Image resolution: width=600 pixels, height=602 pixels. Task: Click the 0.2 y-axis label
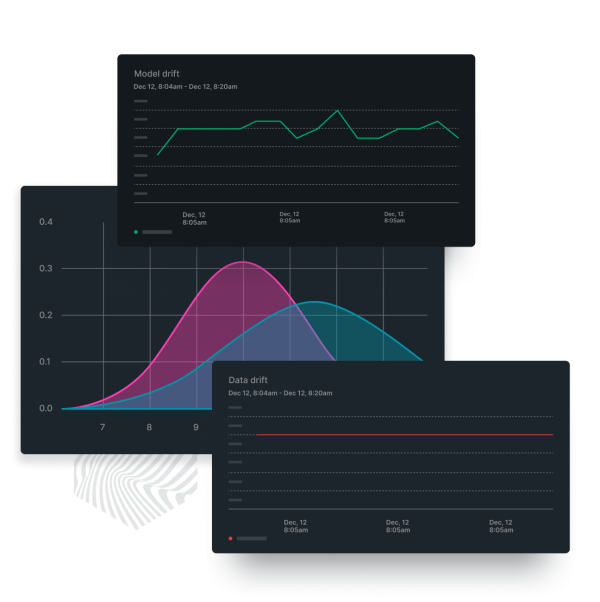(46, 315)
